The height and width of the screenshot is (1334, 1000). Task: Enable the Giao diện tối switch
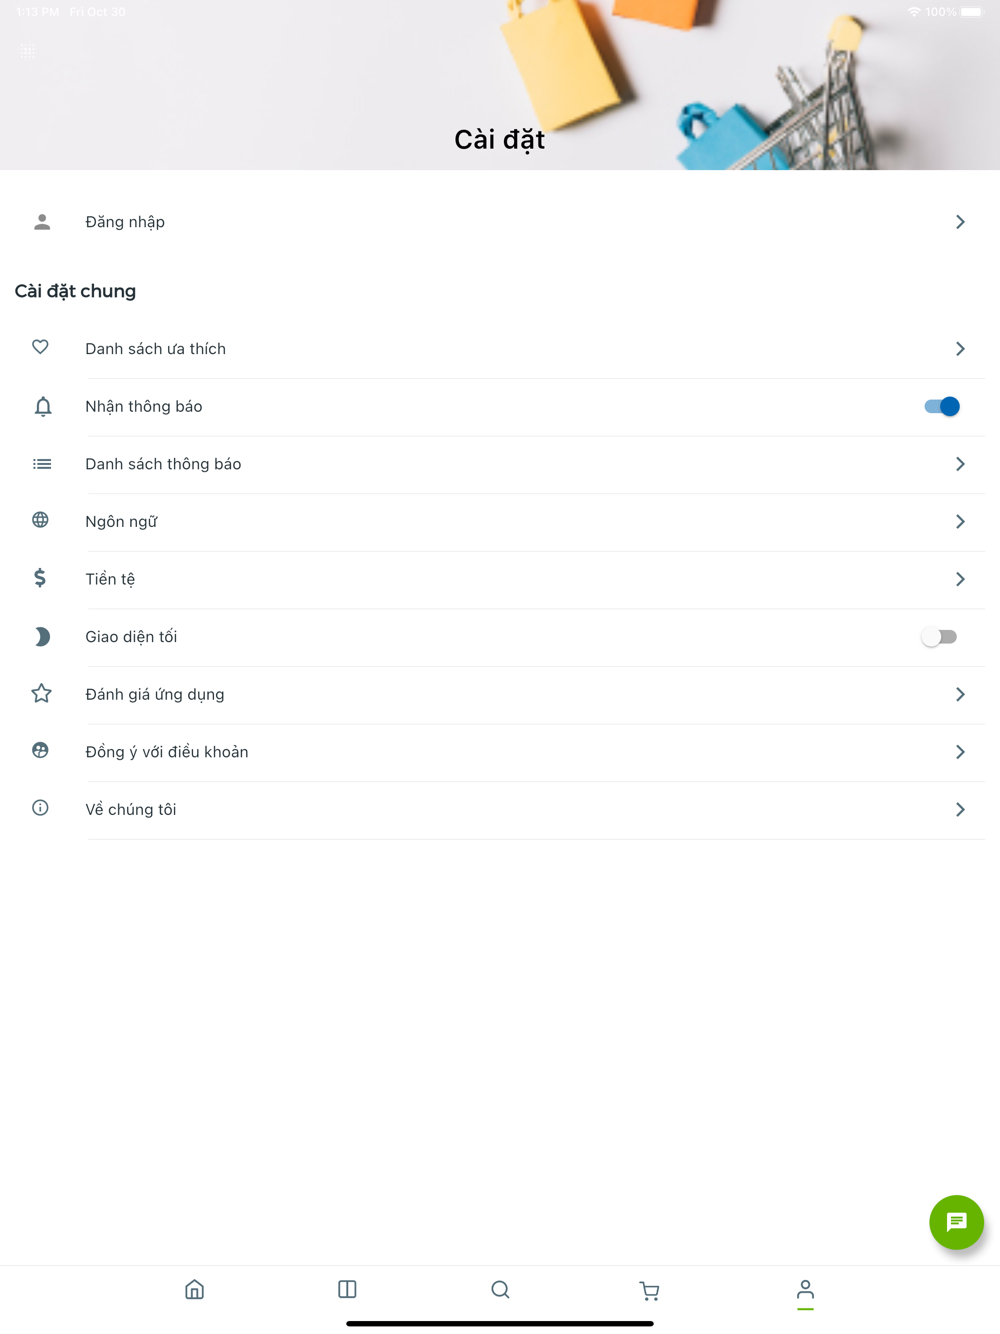[x=939, y=637]
